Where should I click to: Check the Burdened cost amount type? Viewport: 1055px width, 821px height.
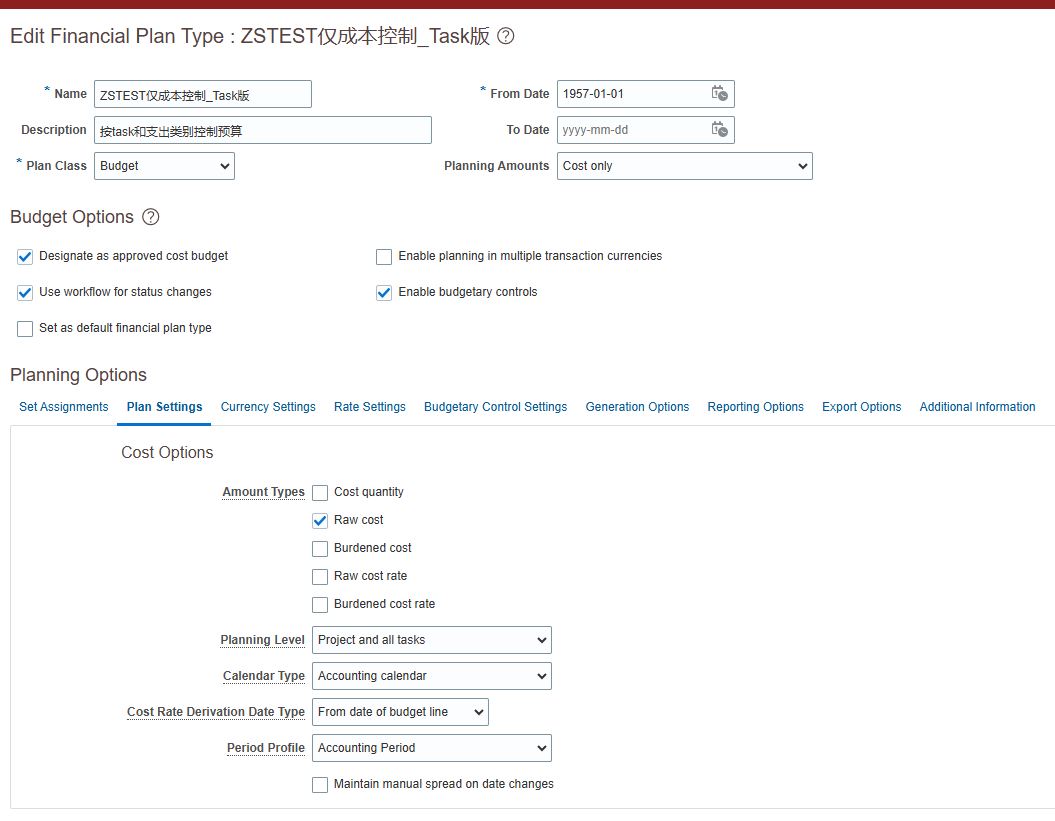(319, 548)
